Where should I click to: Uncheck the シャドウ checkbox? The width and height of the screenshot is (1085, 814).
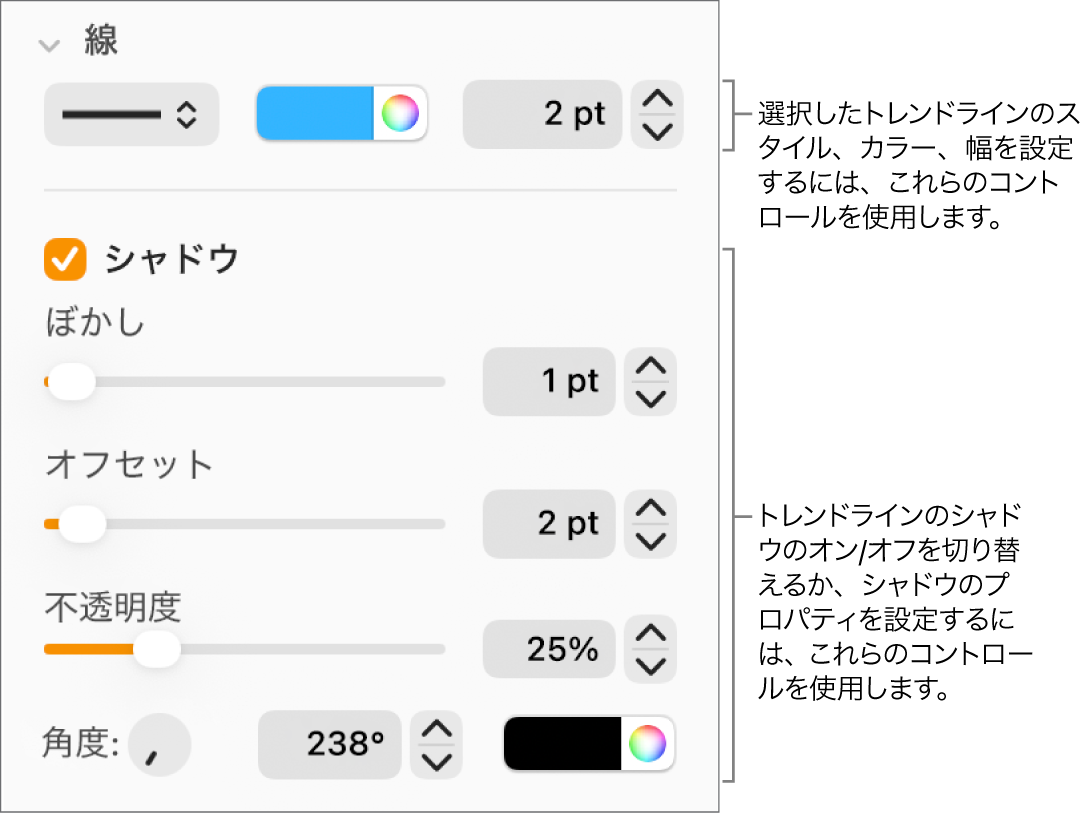(x=64, y=260)
